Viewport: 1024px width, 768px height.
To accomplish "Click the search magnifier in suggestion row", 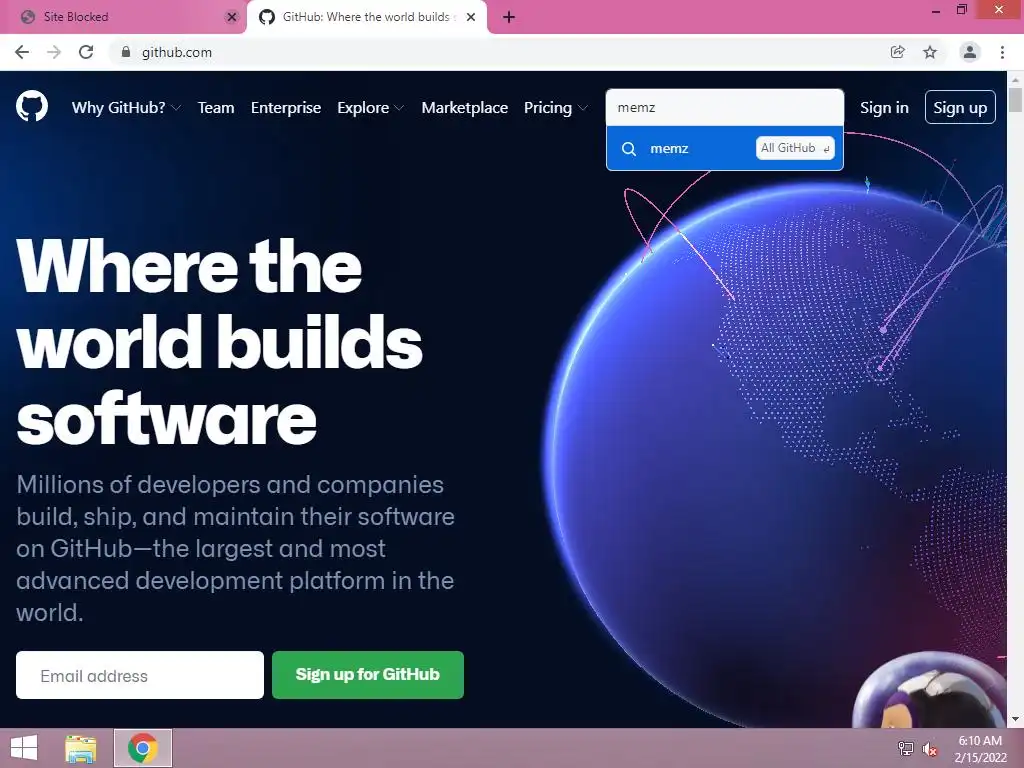I will [629, 149].
